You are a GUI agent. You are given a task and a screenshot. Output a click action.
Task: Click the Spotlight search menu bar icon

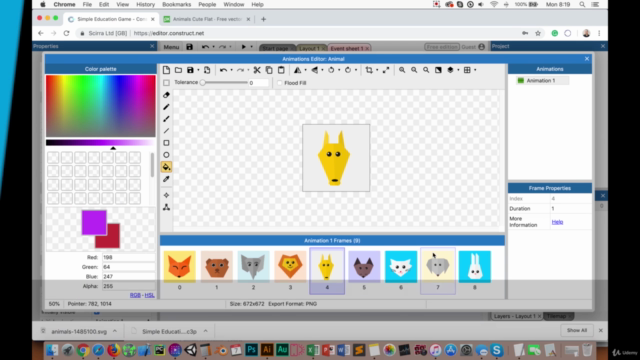tap(582, 4)
